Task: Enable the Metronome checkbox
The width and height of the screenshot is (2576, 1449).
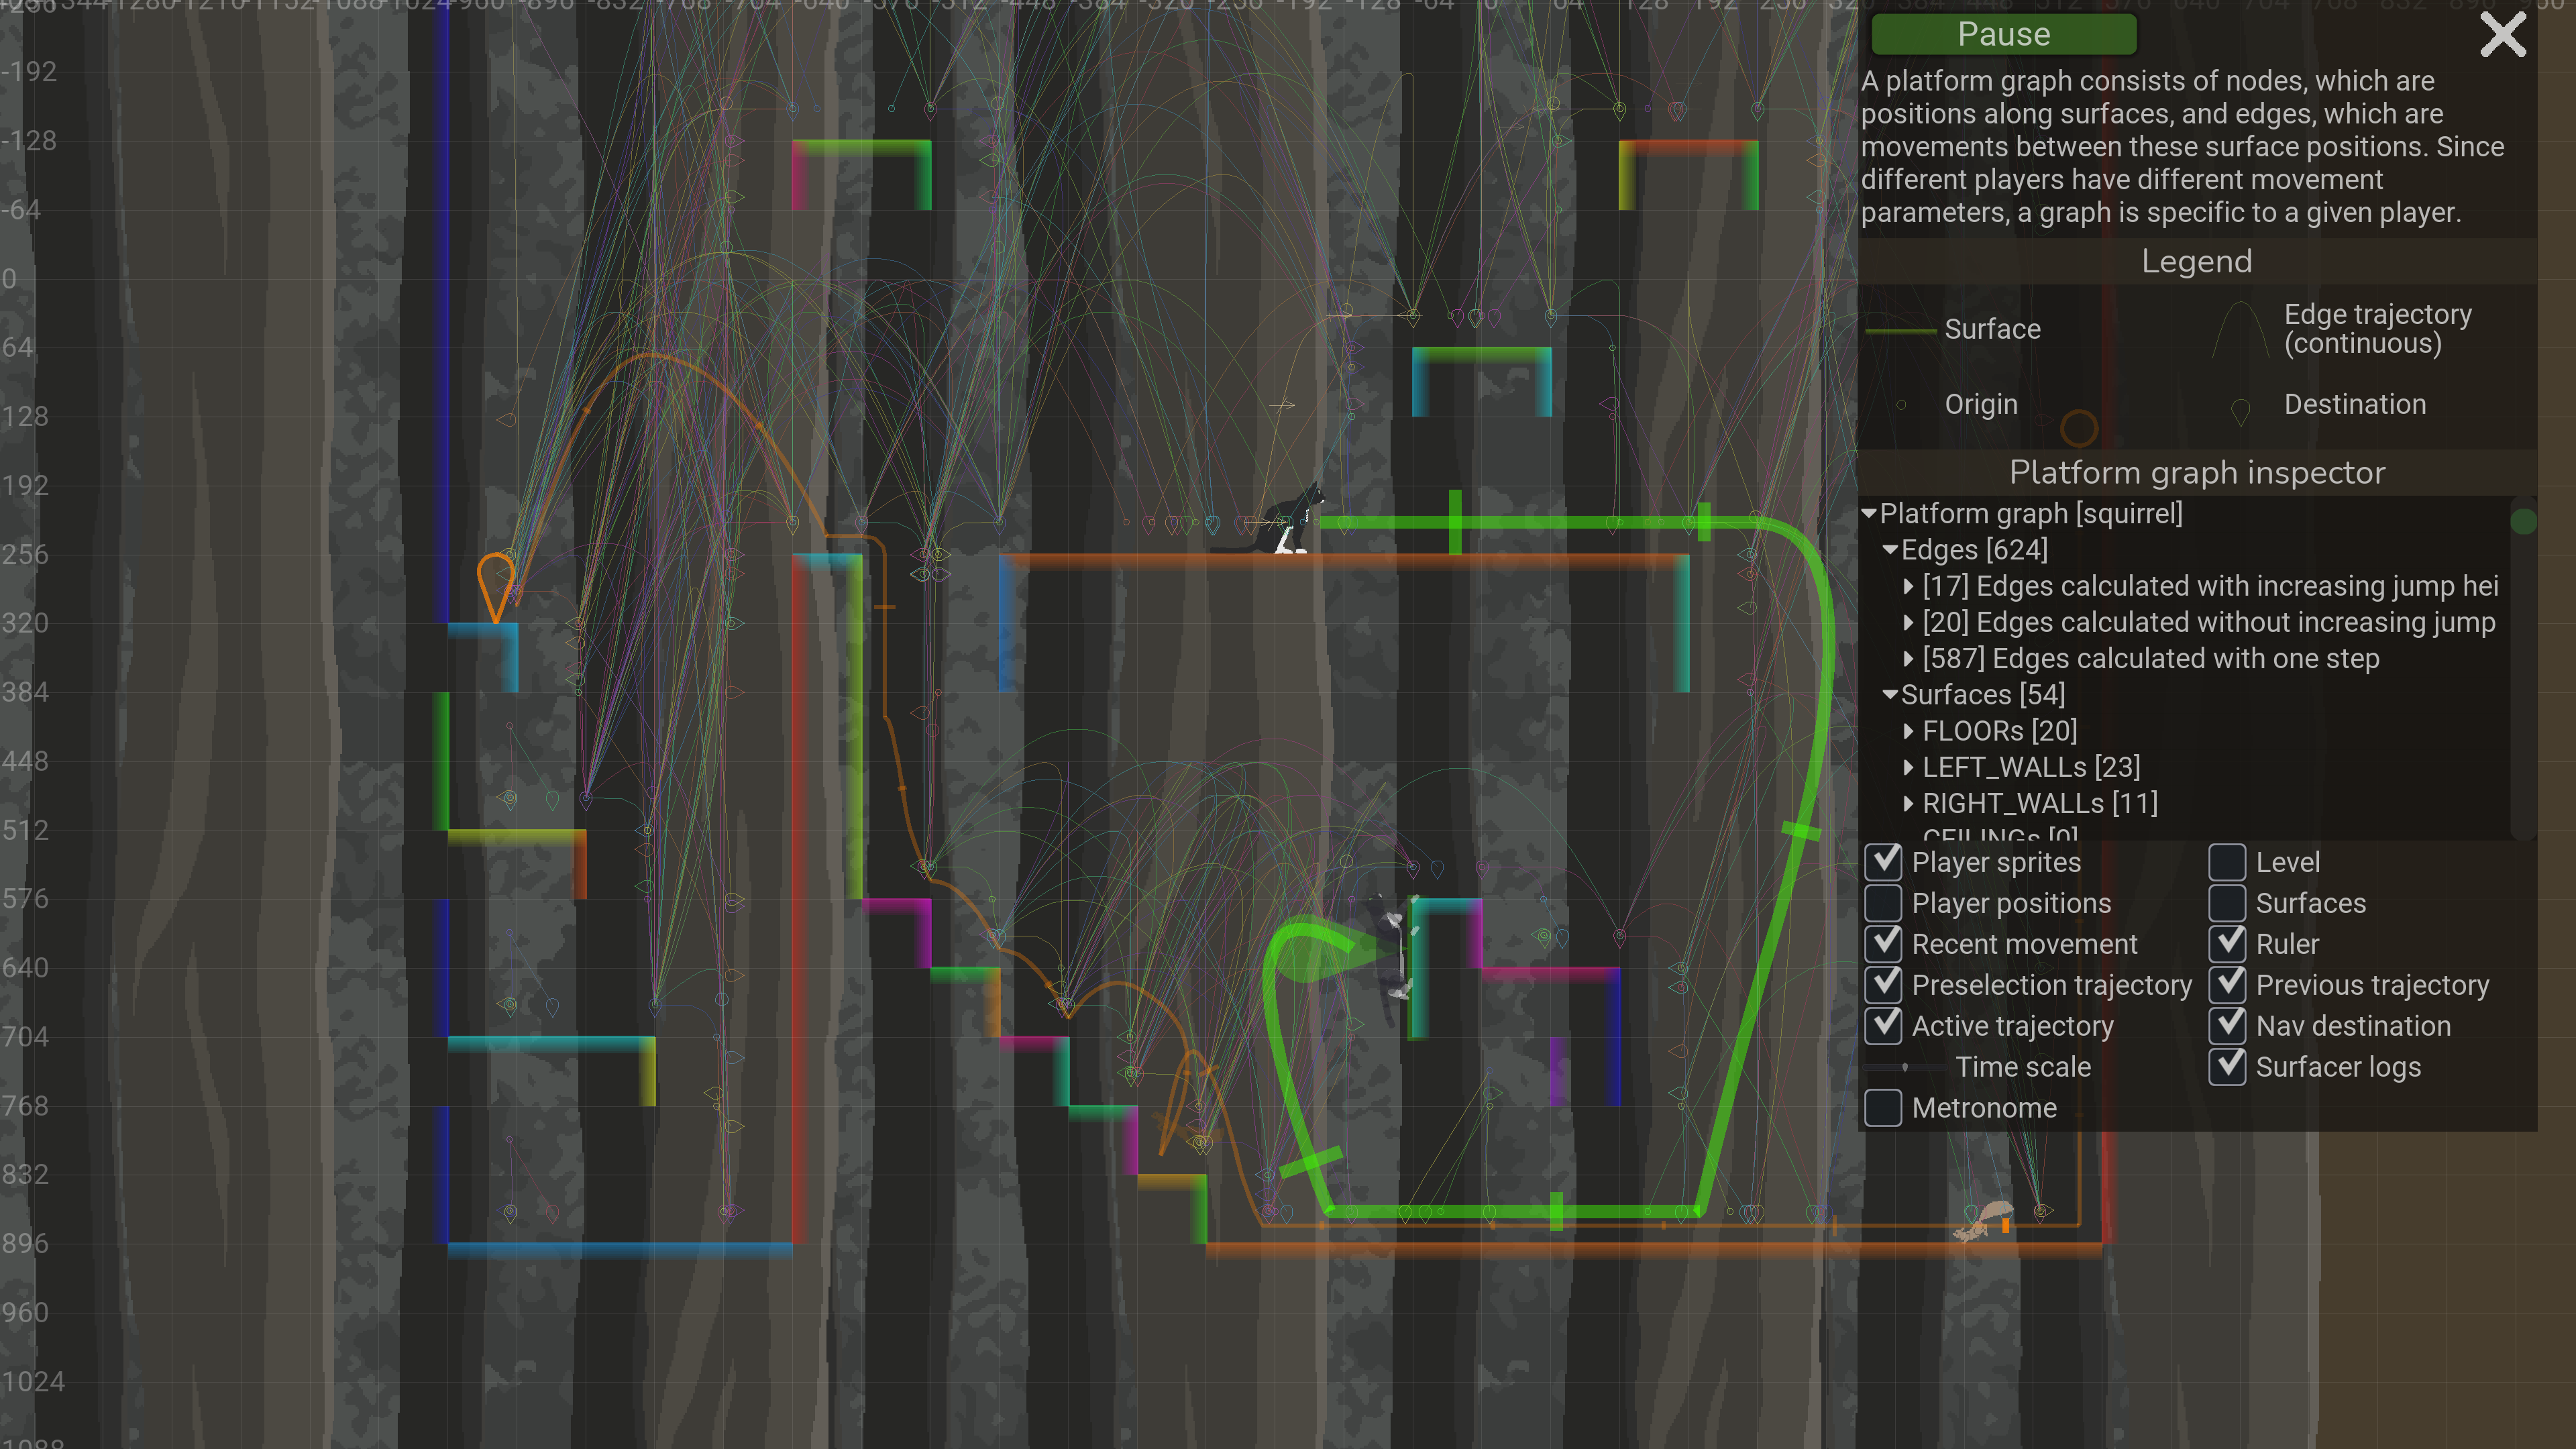Action: (x=1883, y=1108)
